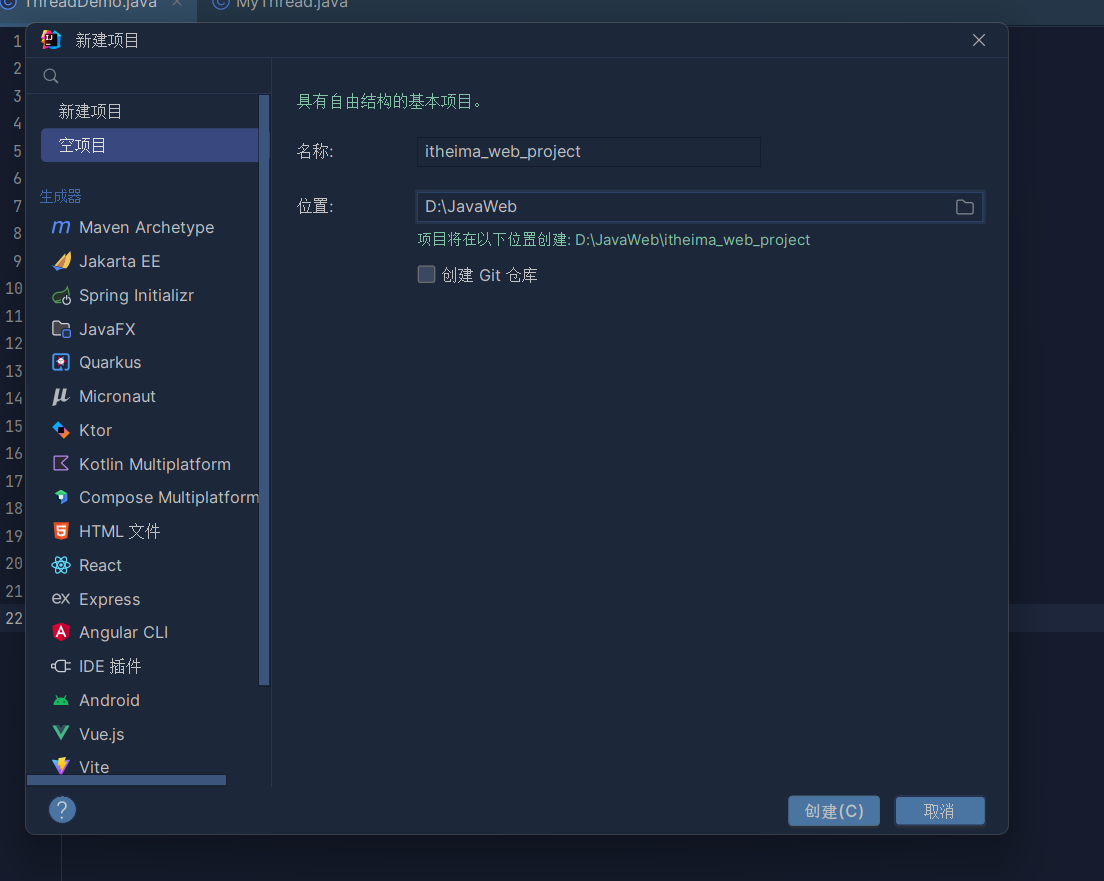
Task: Click the Jakarta EE feather icon
Action: (61, 261)
